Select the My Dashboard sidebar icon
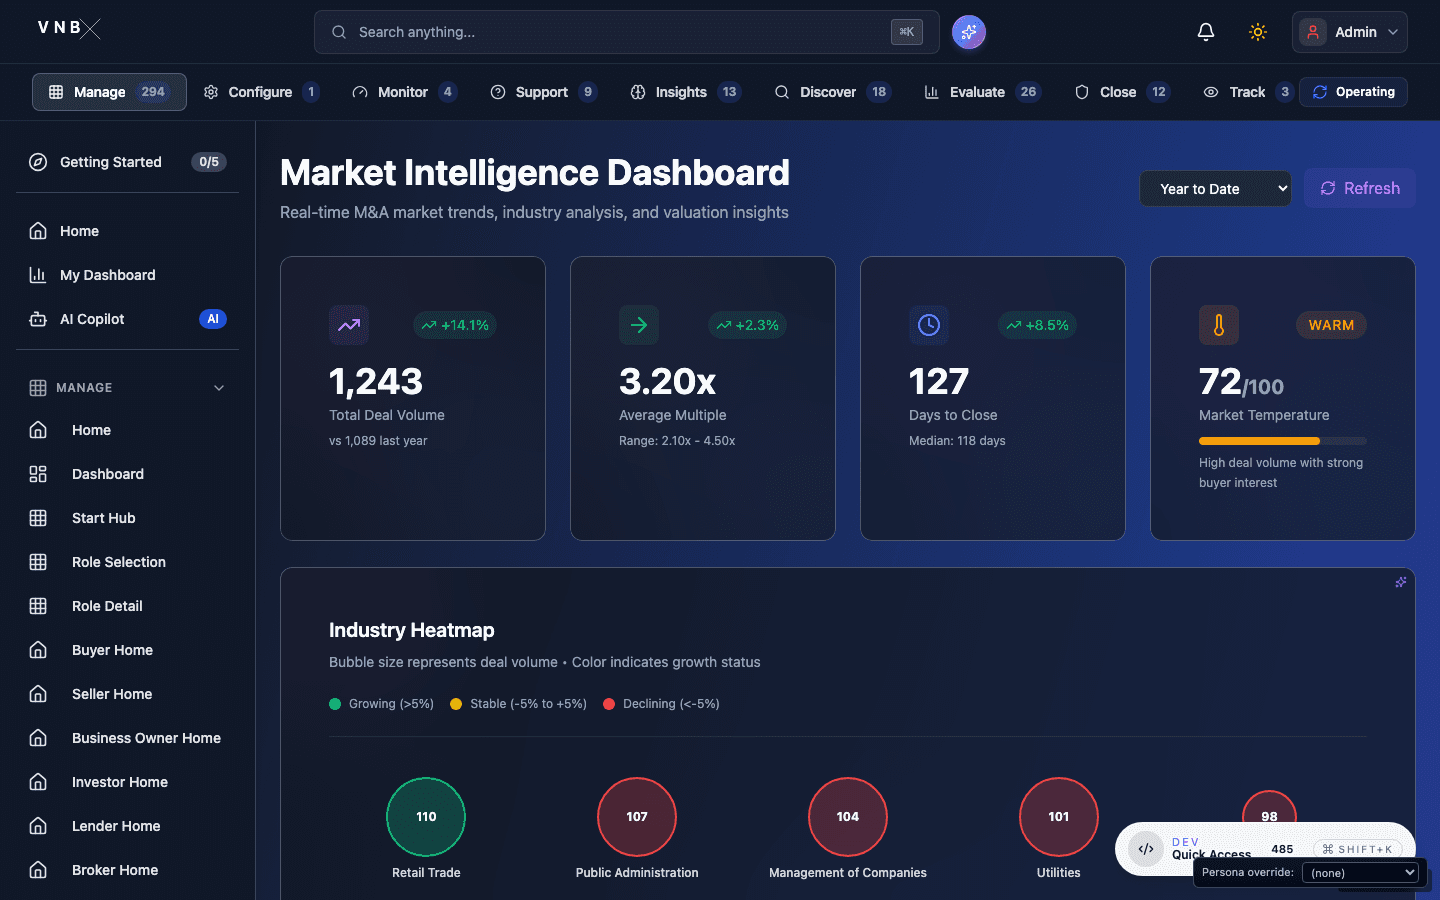This screenshot has height=900, width=1440. pyautogui.click(x=38, y=275)
